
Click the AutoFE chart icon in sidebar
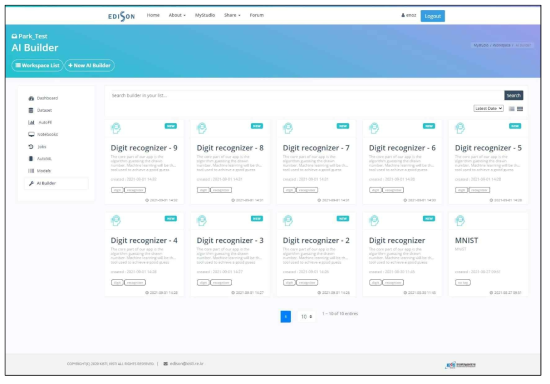(x=31, y=122)
